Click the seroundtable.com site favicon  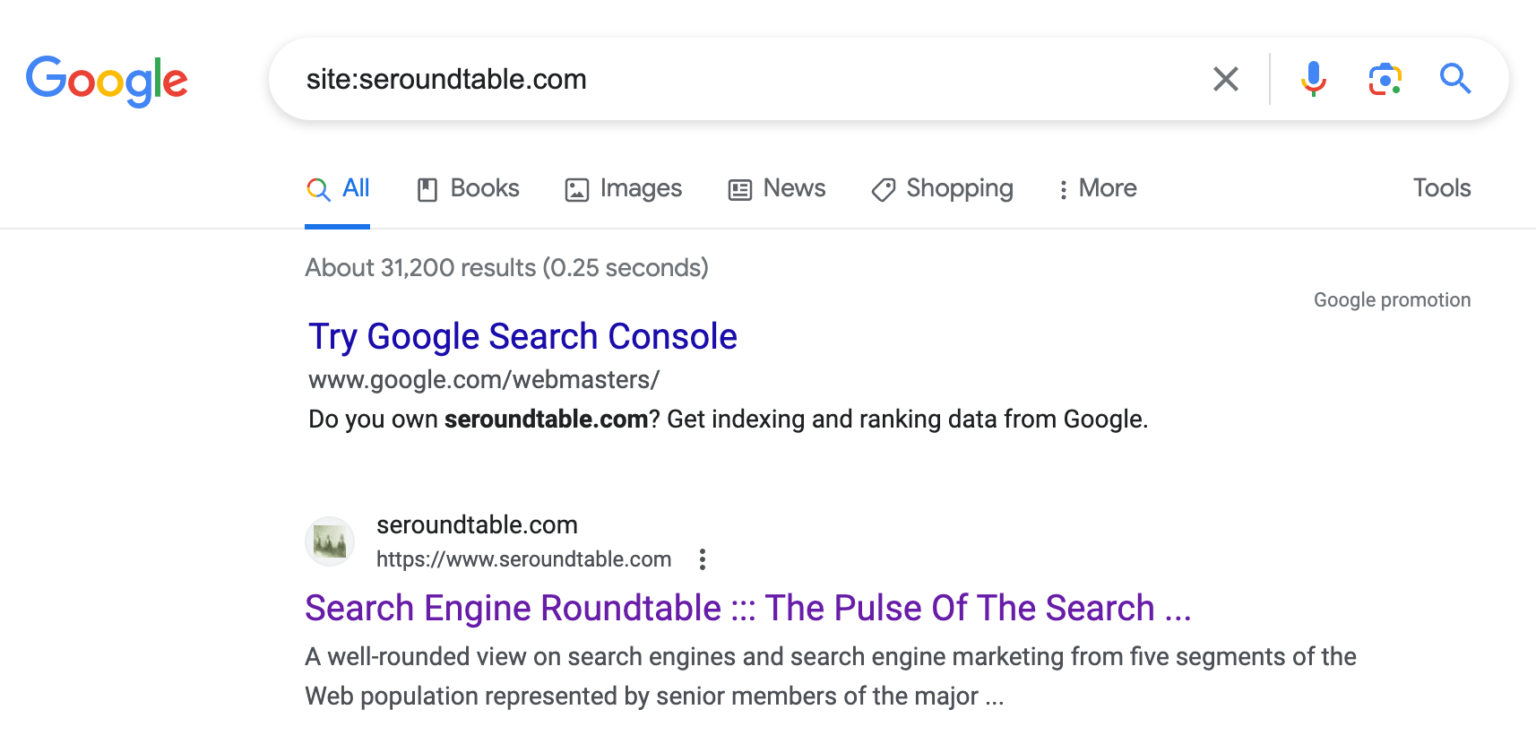click(330, 541)
